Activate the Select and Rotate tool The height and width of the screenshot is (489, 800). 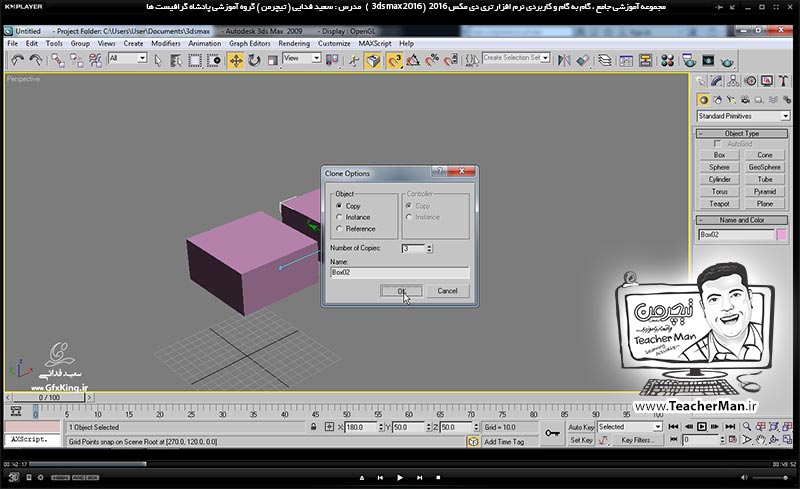[x=254, y=61]
